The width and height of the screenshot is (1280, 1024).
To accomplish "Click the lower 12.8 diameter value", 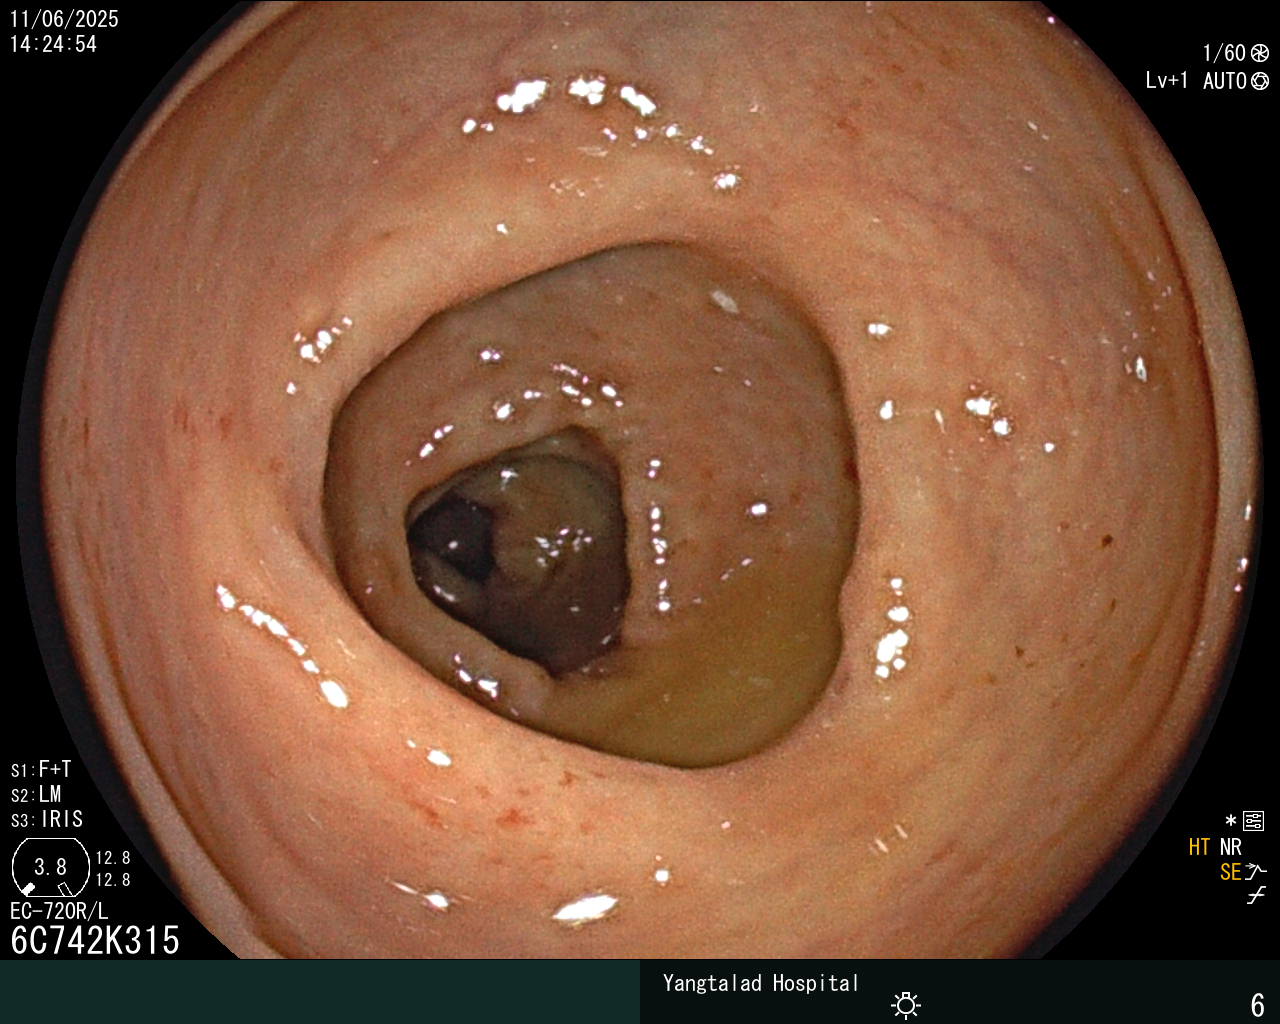I will click(x=113, y=880).
